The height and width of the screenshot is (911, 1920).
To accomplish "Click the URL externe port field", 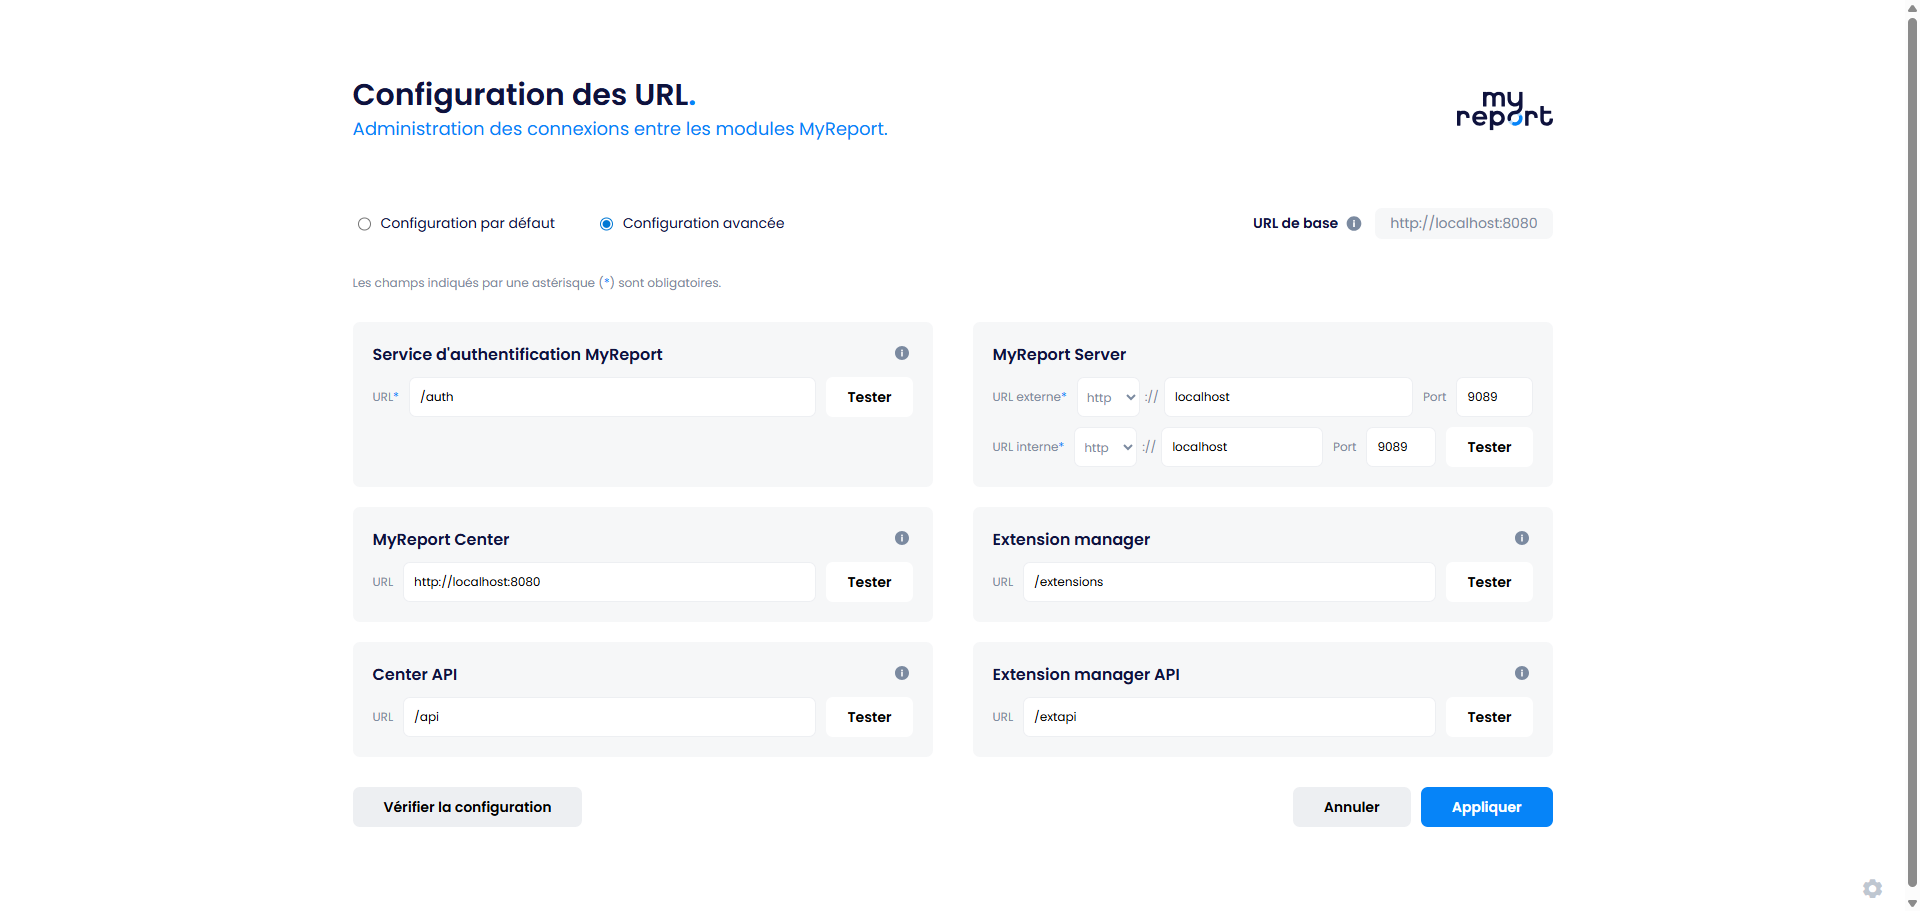I will pos(1493,397).
